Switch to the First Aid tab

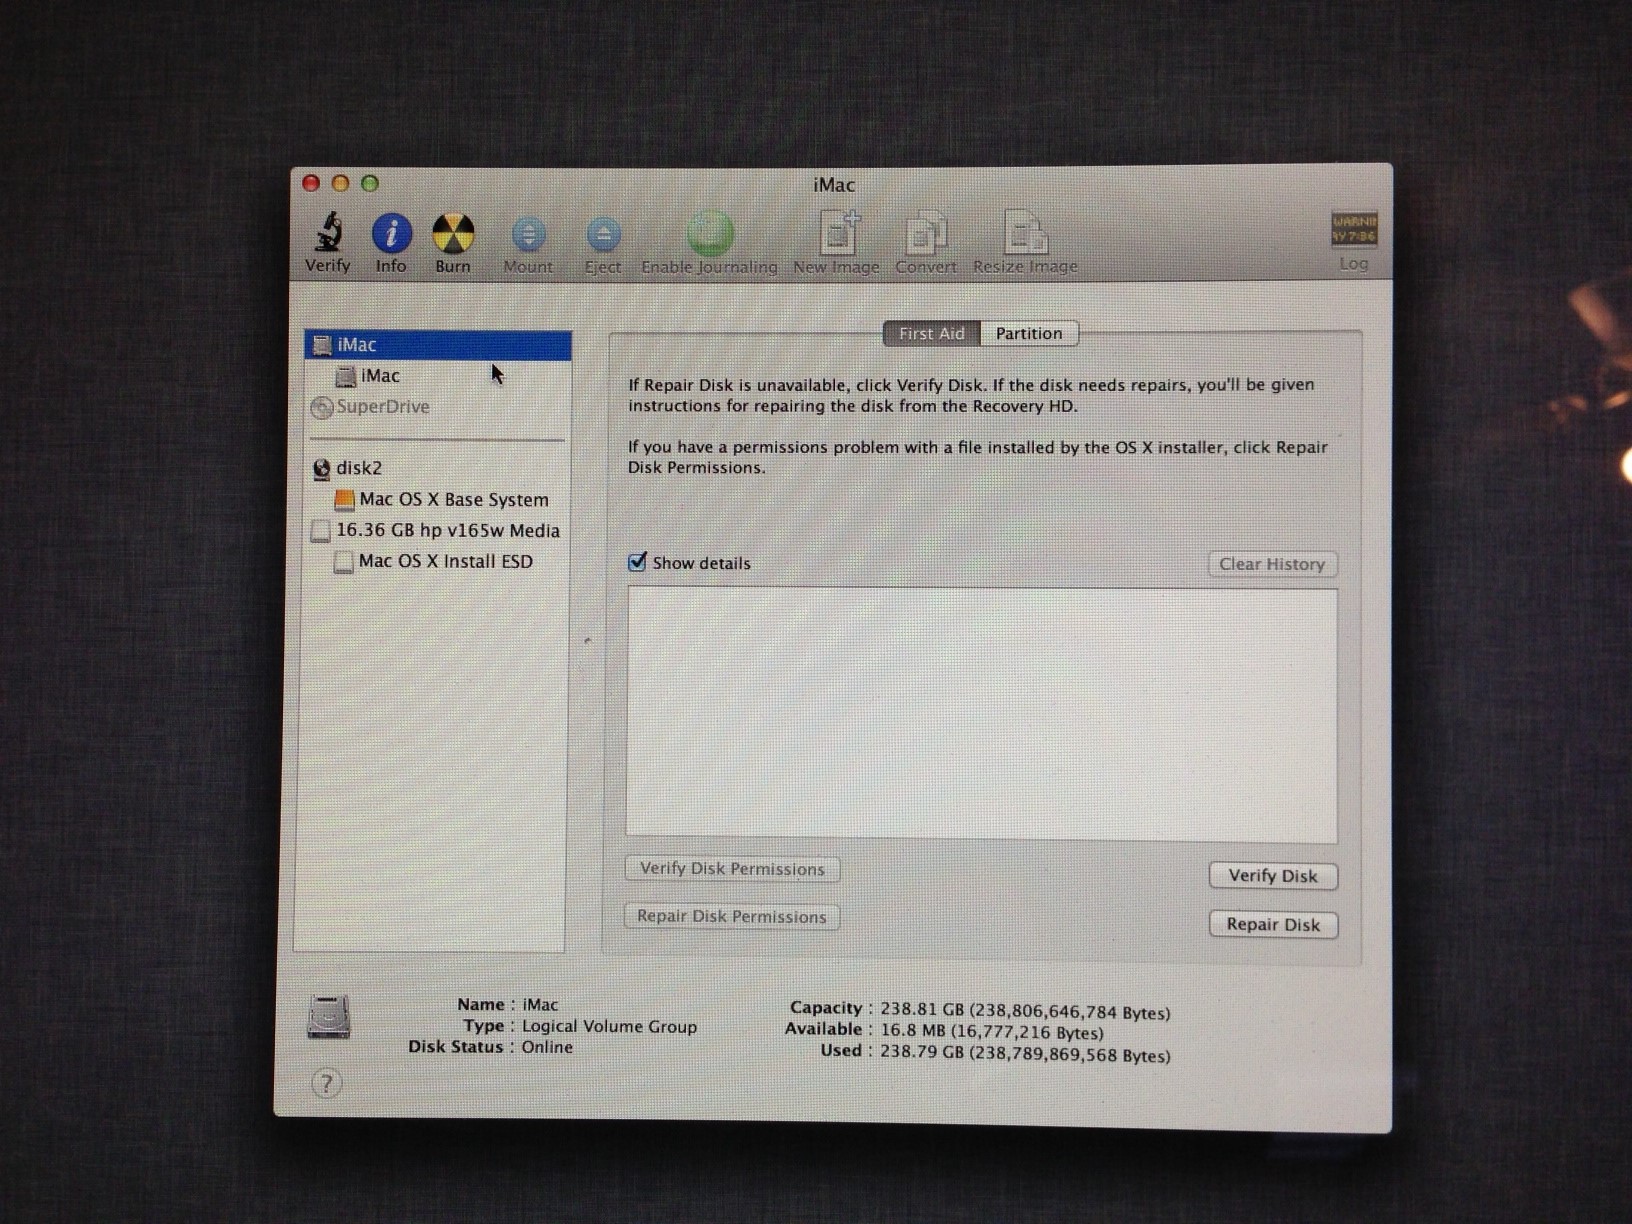pos(932,334)
